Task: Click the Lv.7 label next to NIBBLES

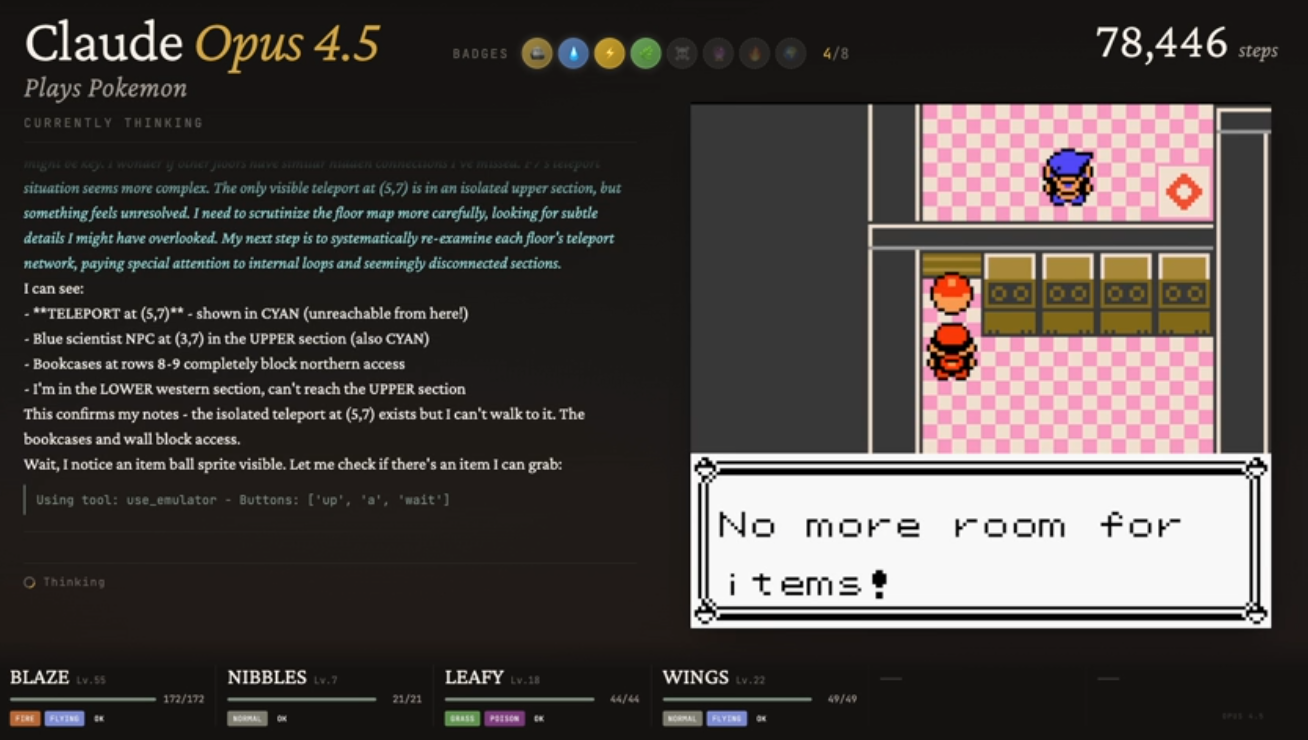Action: click(x=325, y=680)
